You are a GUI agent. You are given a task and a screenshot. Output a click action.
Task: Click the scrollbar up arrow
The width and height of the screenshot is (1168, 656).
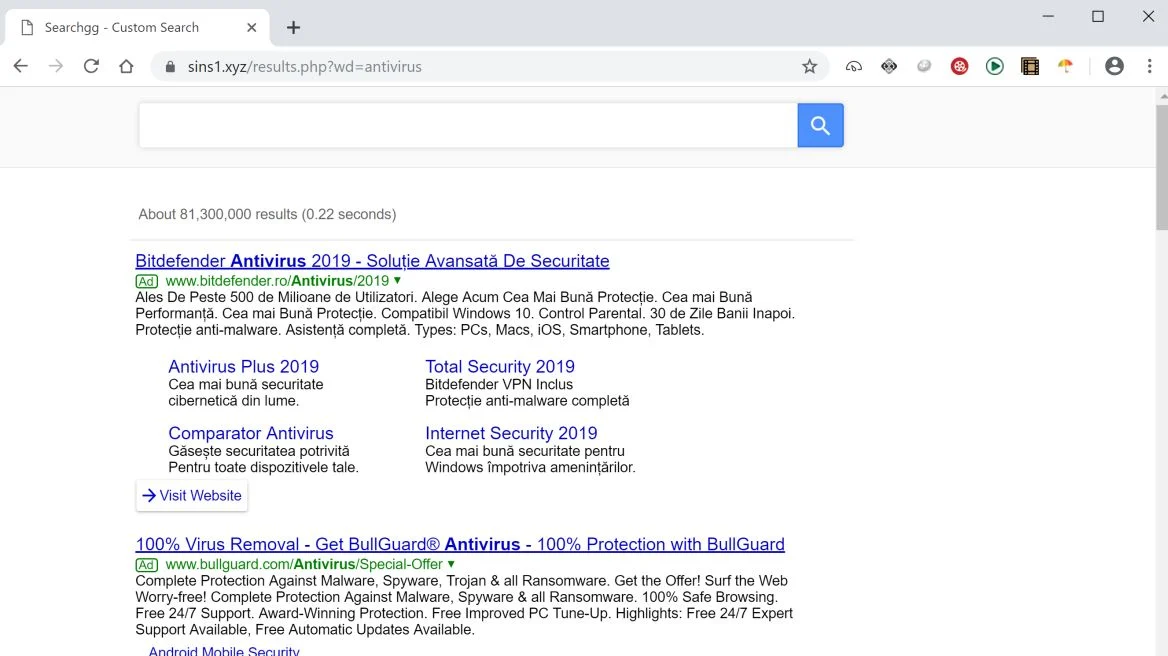1163,96
